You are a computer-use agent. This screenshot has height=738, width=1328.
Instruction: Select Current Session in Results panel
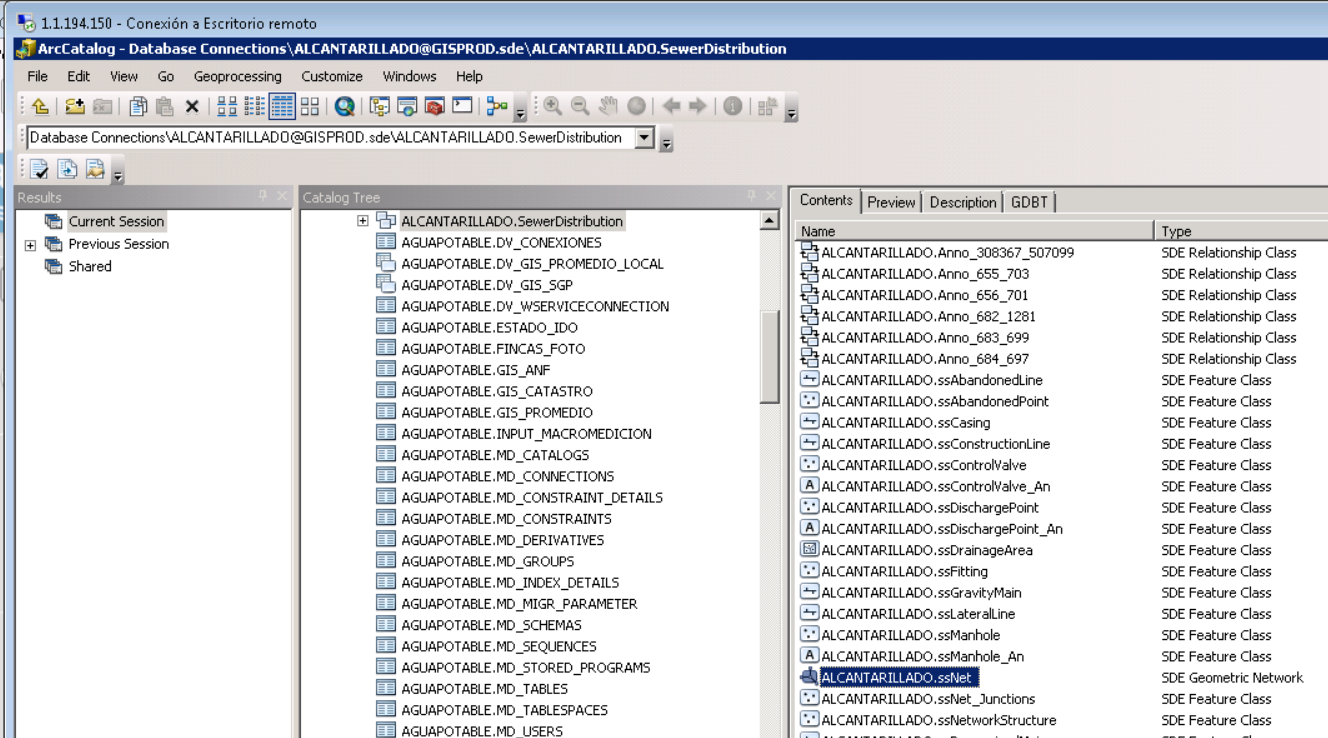[x=116, y=222]
